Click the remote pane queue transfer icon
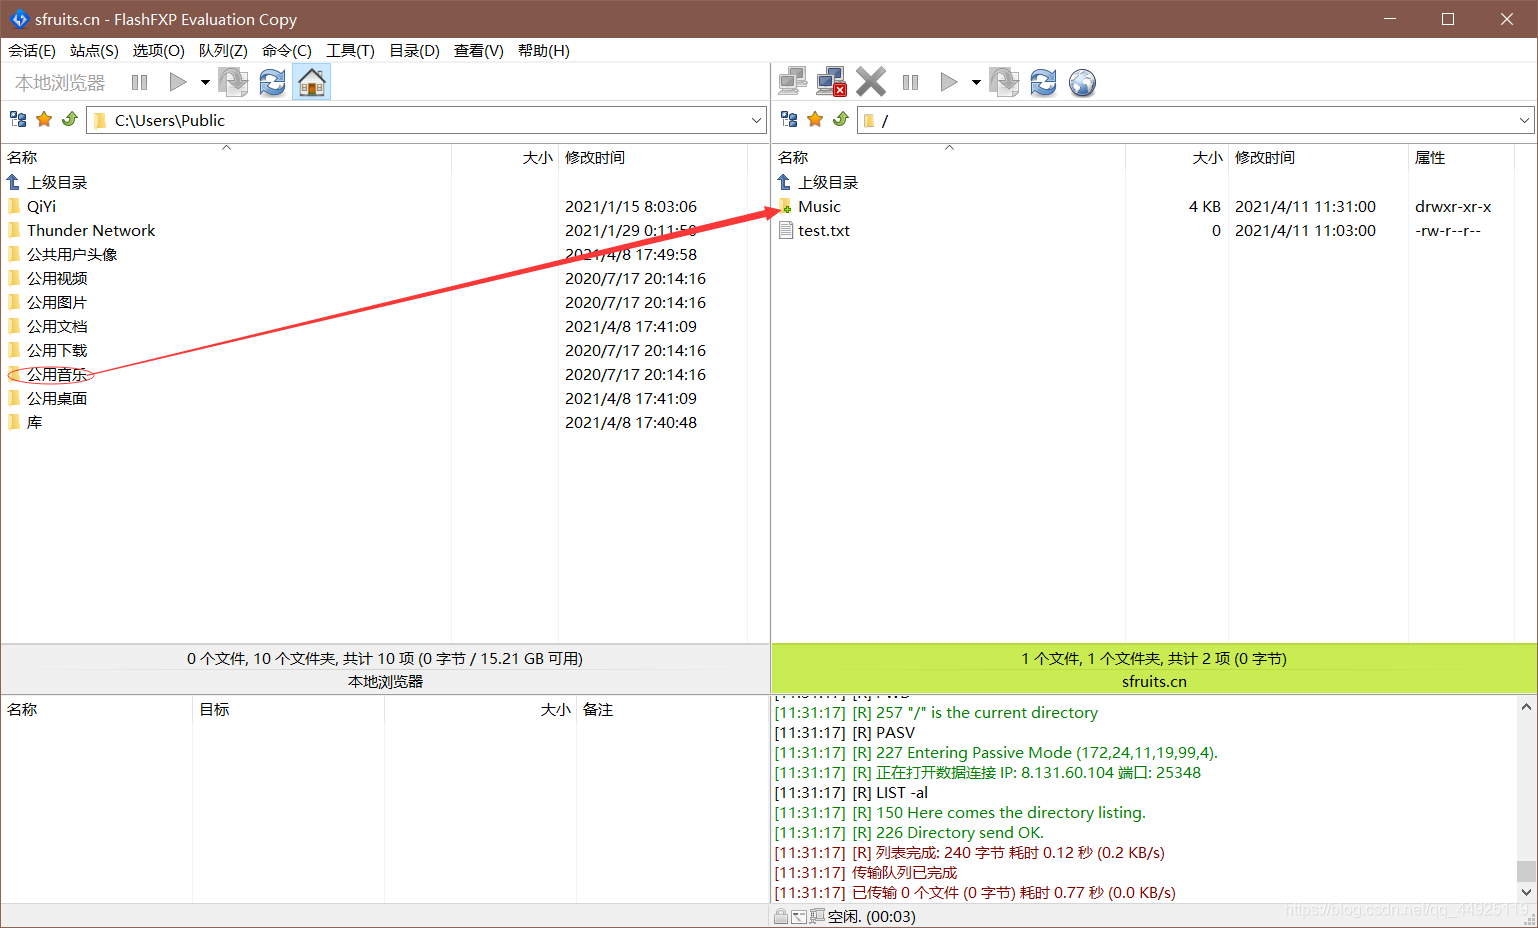Image resolution: width=1538 pixels, height=928 pixels. pos(1004,82)
